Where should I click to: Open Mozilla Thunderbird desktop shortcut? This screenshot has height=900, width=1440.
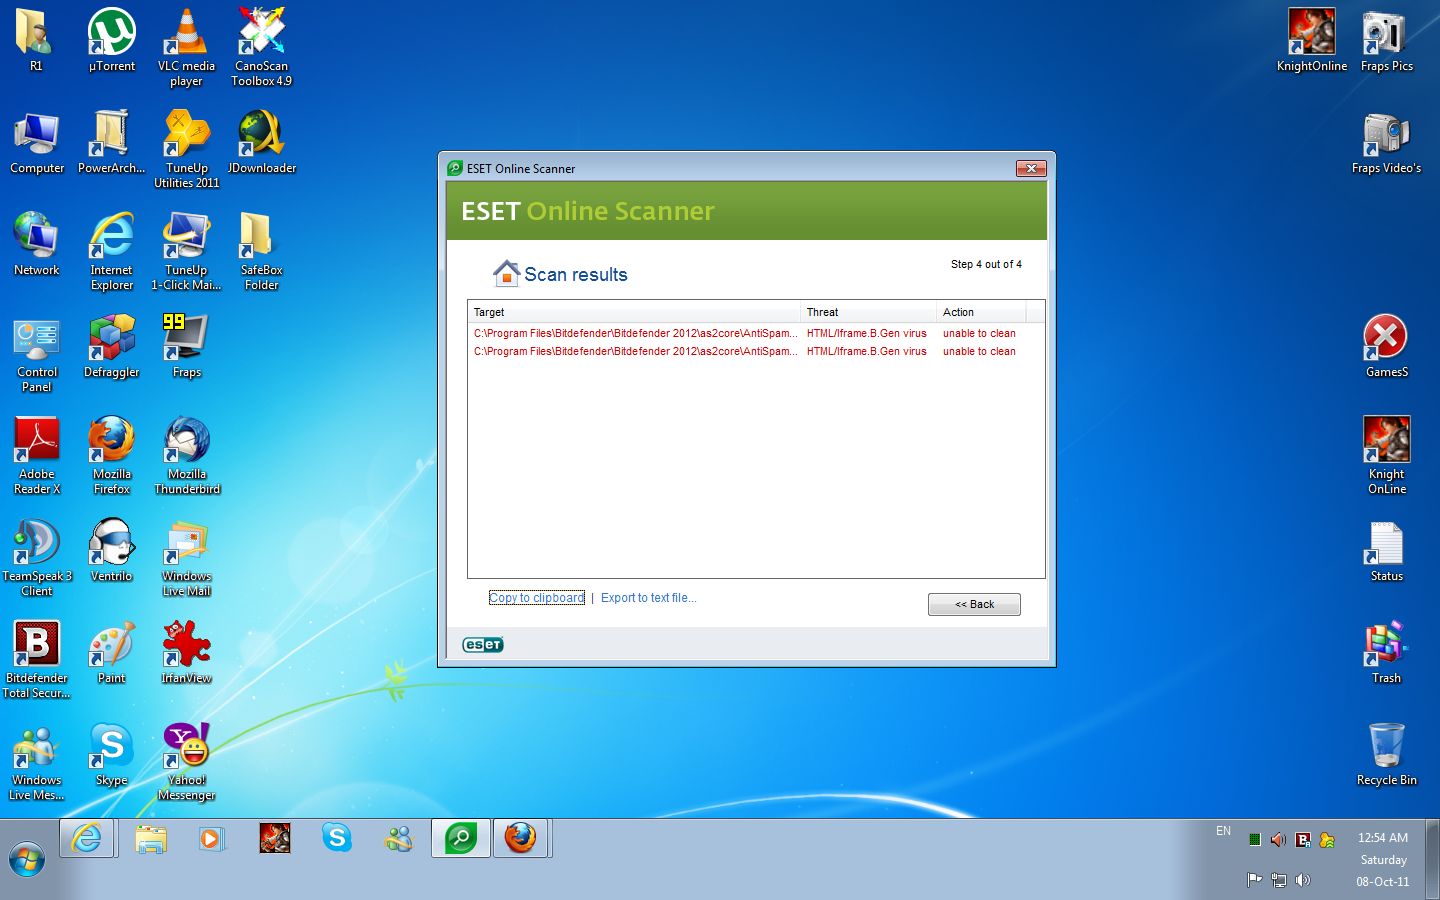coord(186,456)
